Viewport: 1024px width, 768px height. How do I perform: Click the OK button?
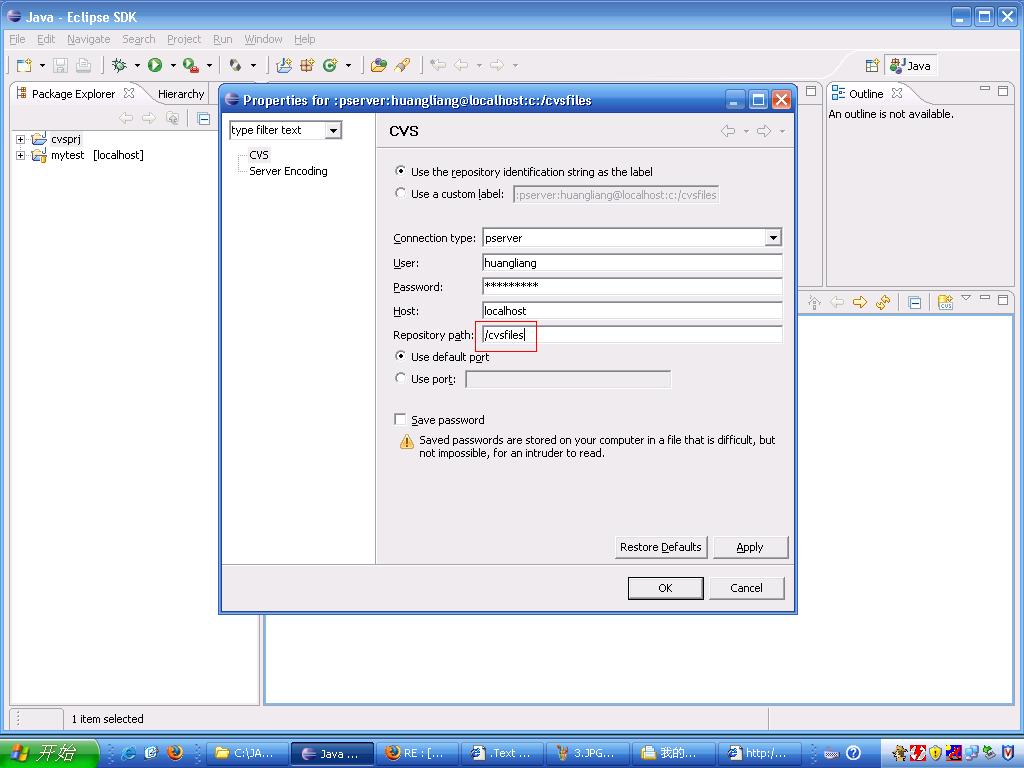[x=665, y=588]
